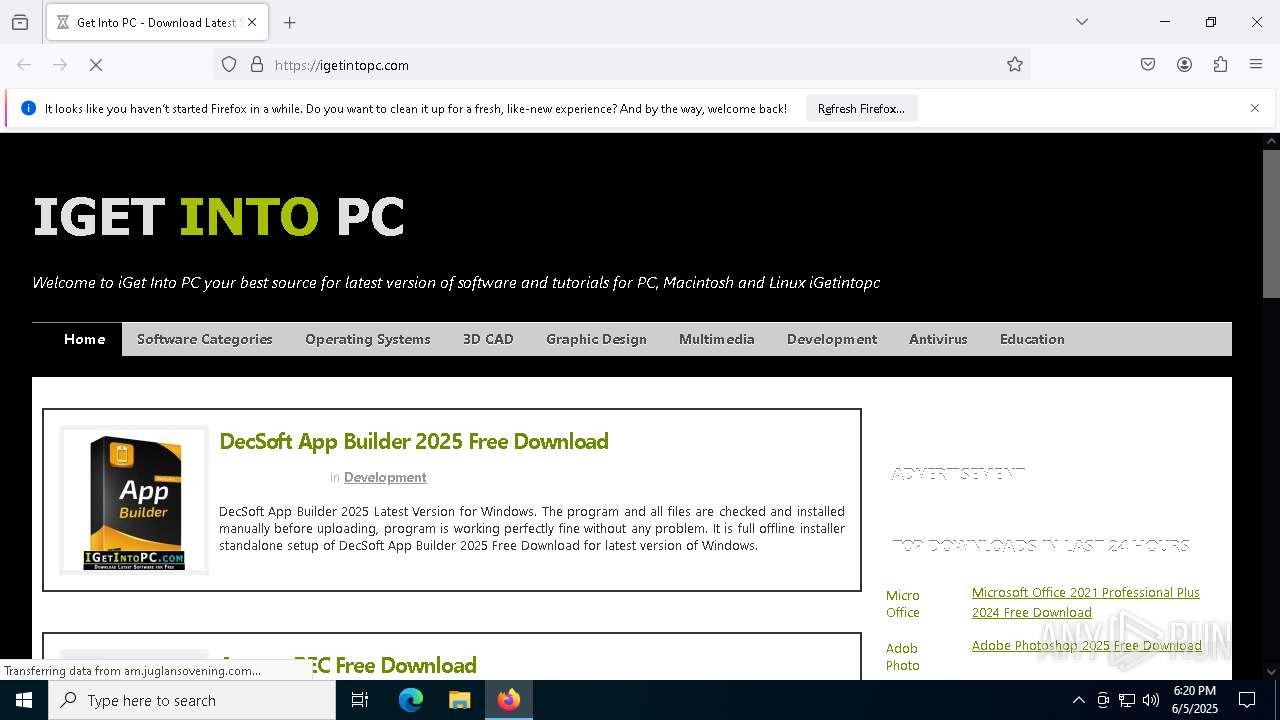Open the network tray icon

pos(1127,700)
